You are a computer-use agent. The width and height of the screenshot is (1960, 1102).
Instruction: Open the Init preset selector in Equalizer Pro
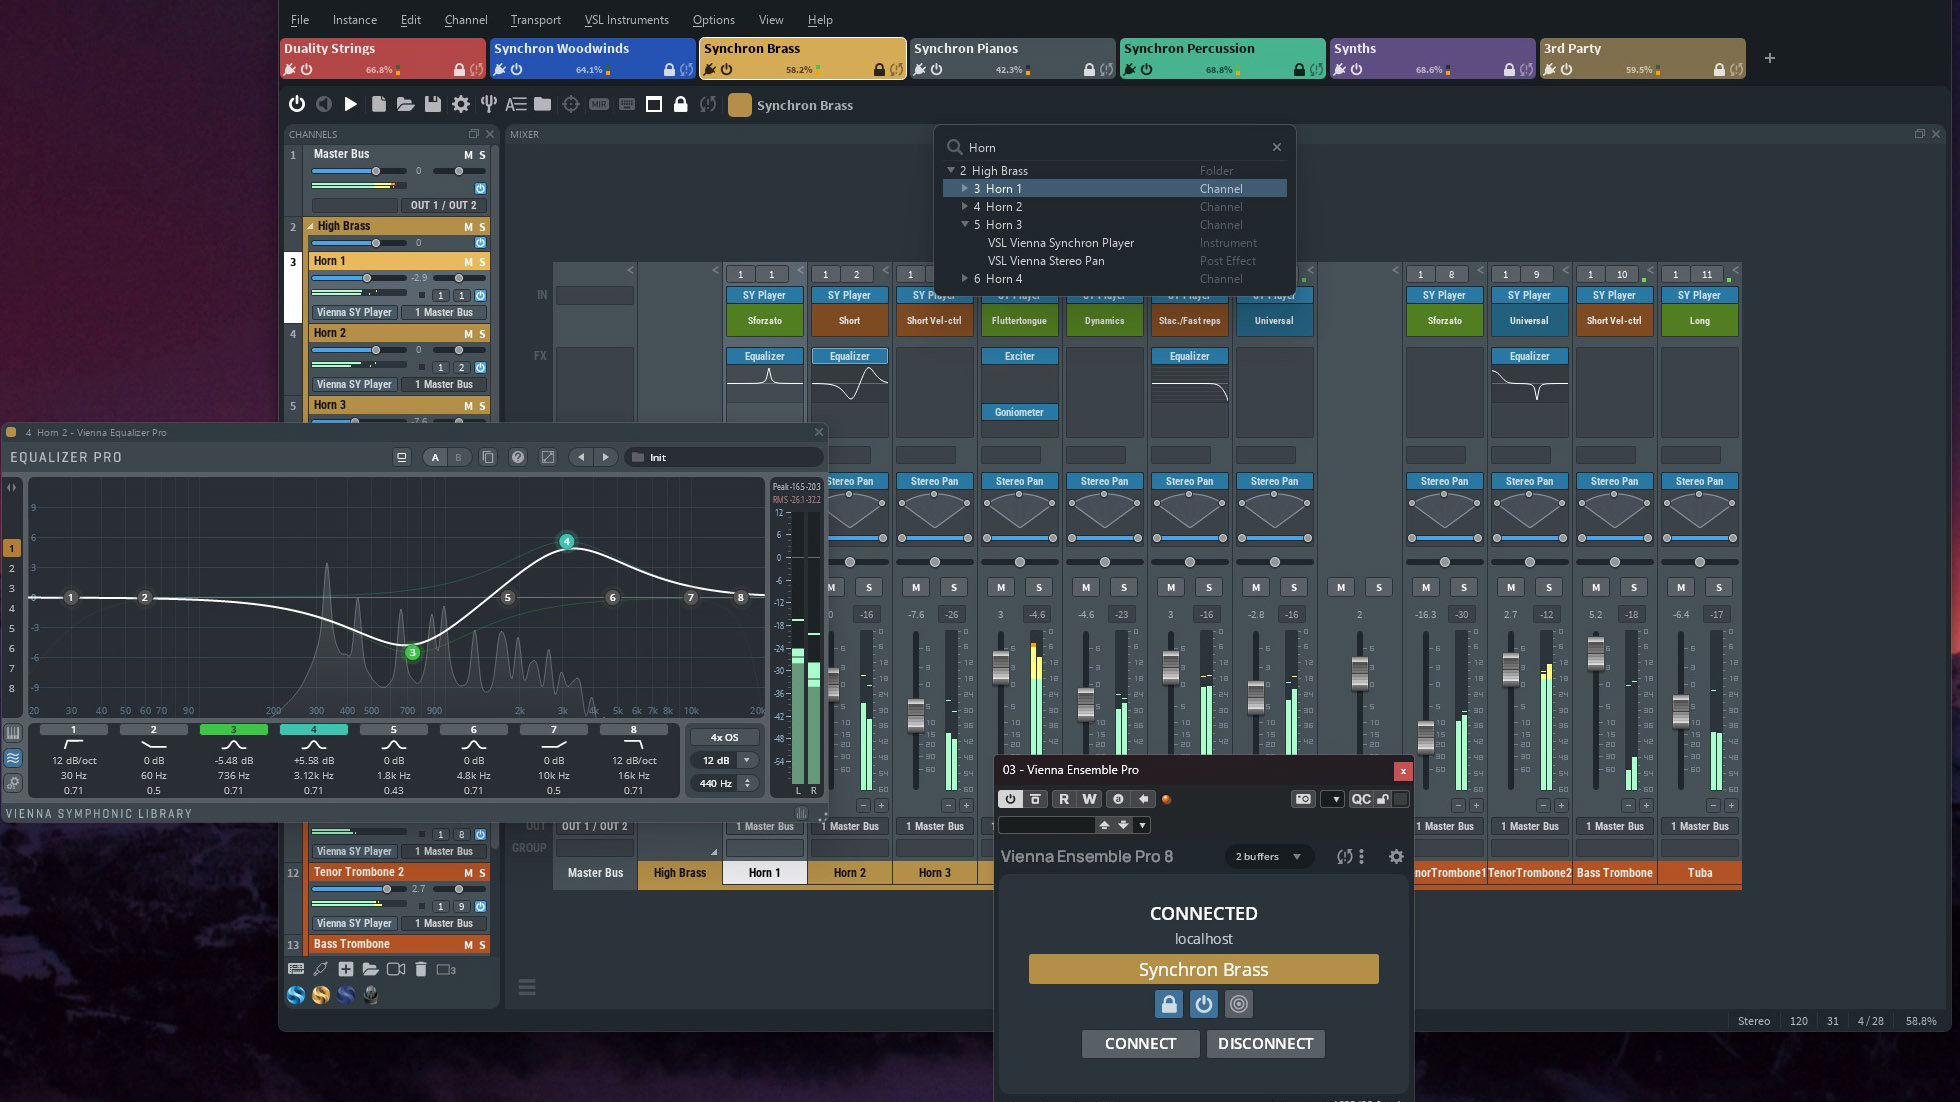pos(724,457)
